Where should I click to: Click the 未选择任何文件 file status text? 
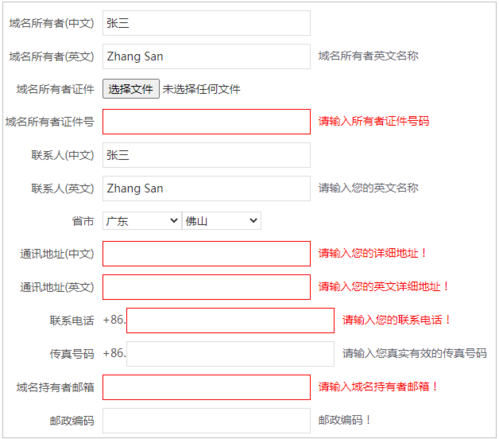click(x=201, y=89)
